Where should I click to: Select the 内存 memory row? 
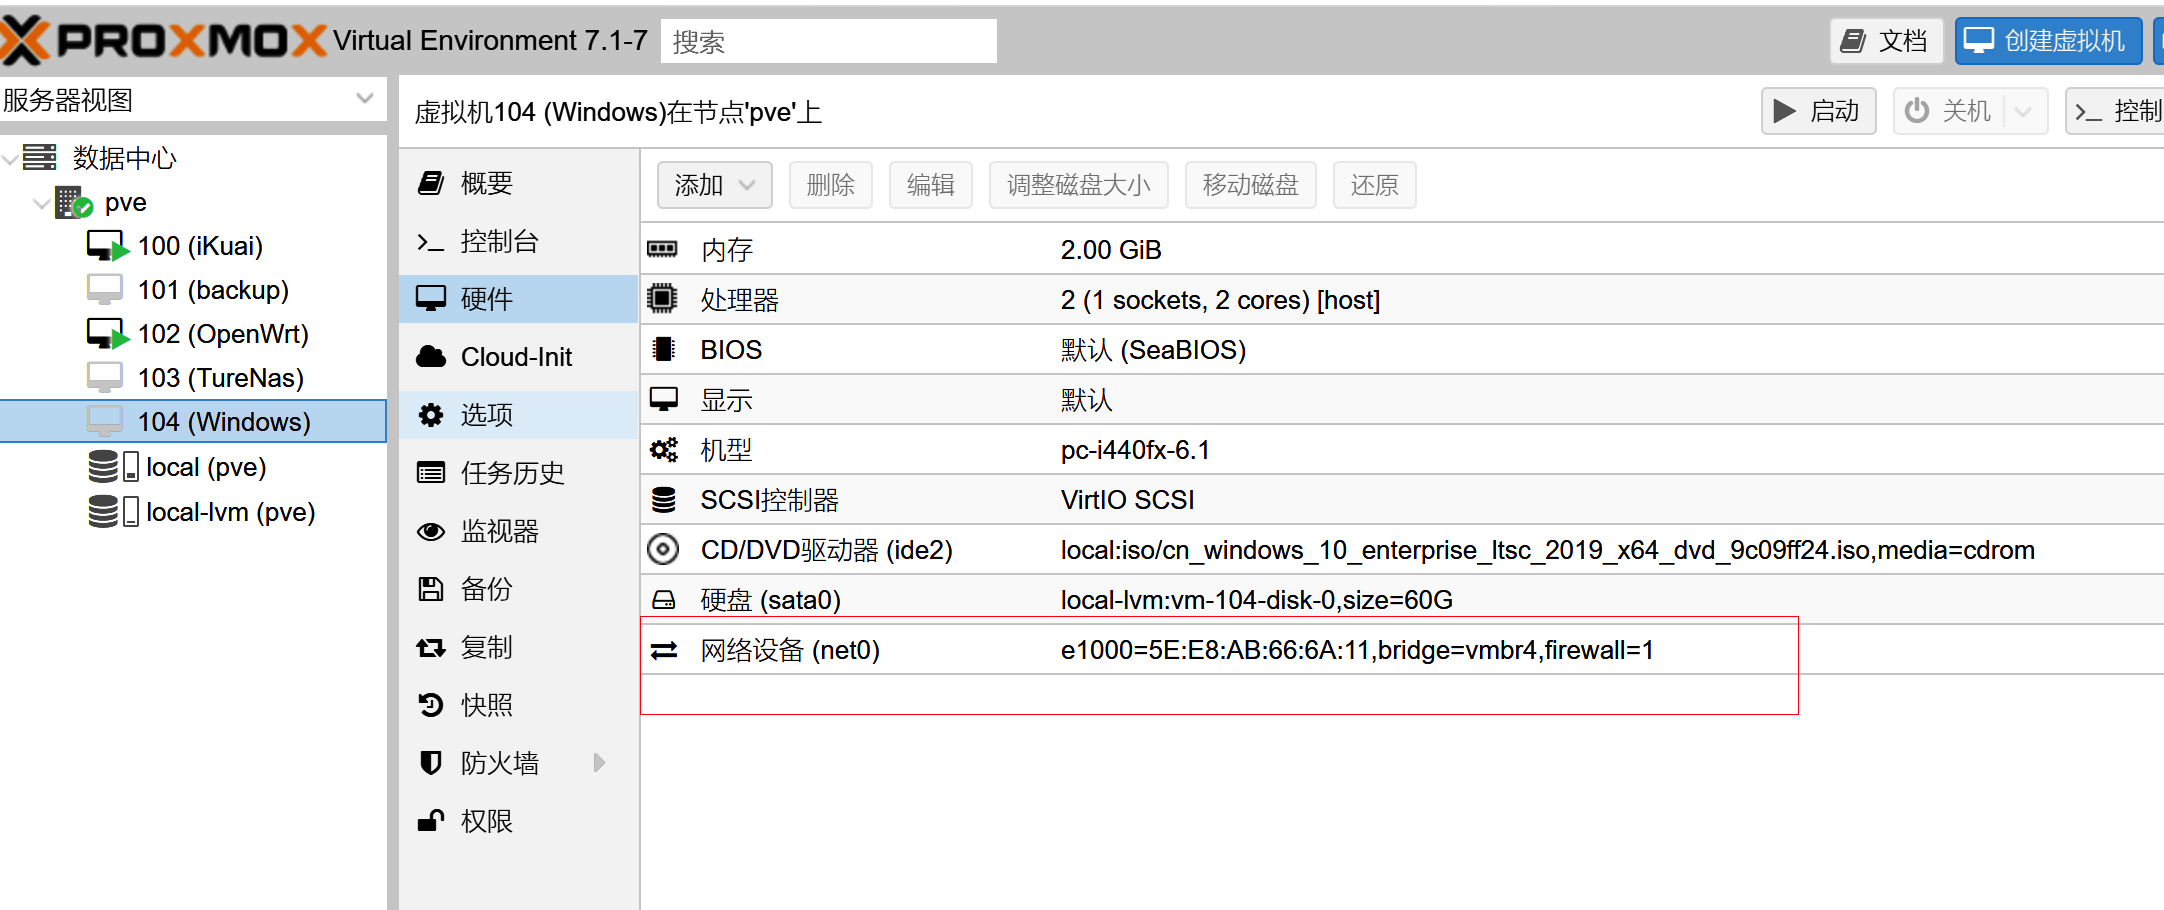(1402, 249)
